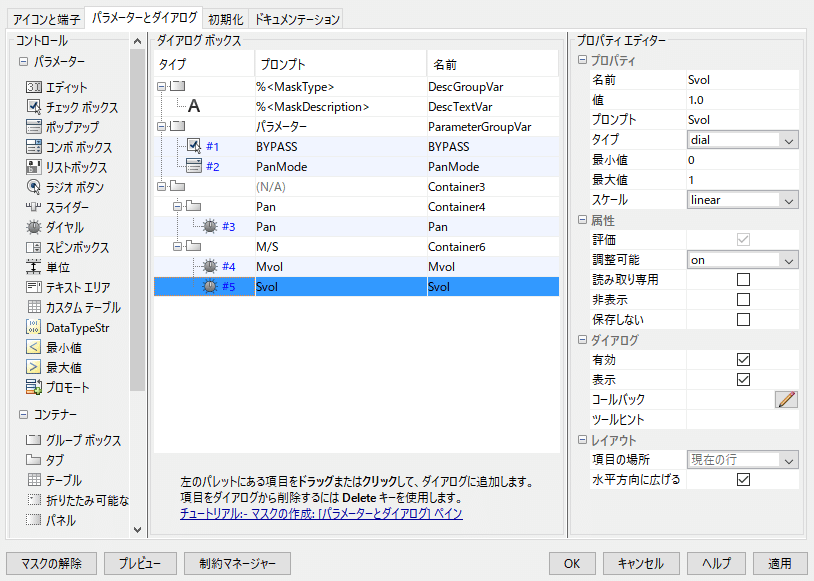Pick the リストボックス control icon
Viewport: 814px width, 581px height.
click(x=34, y=167)
